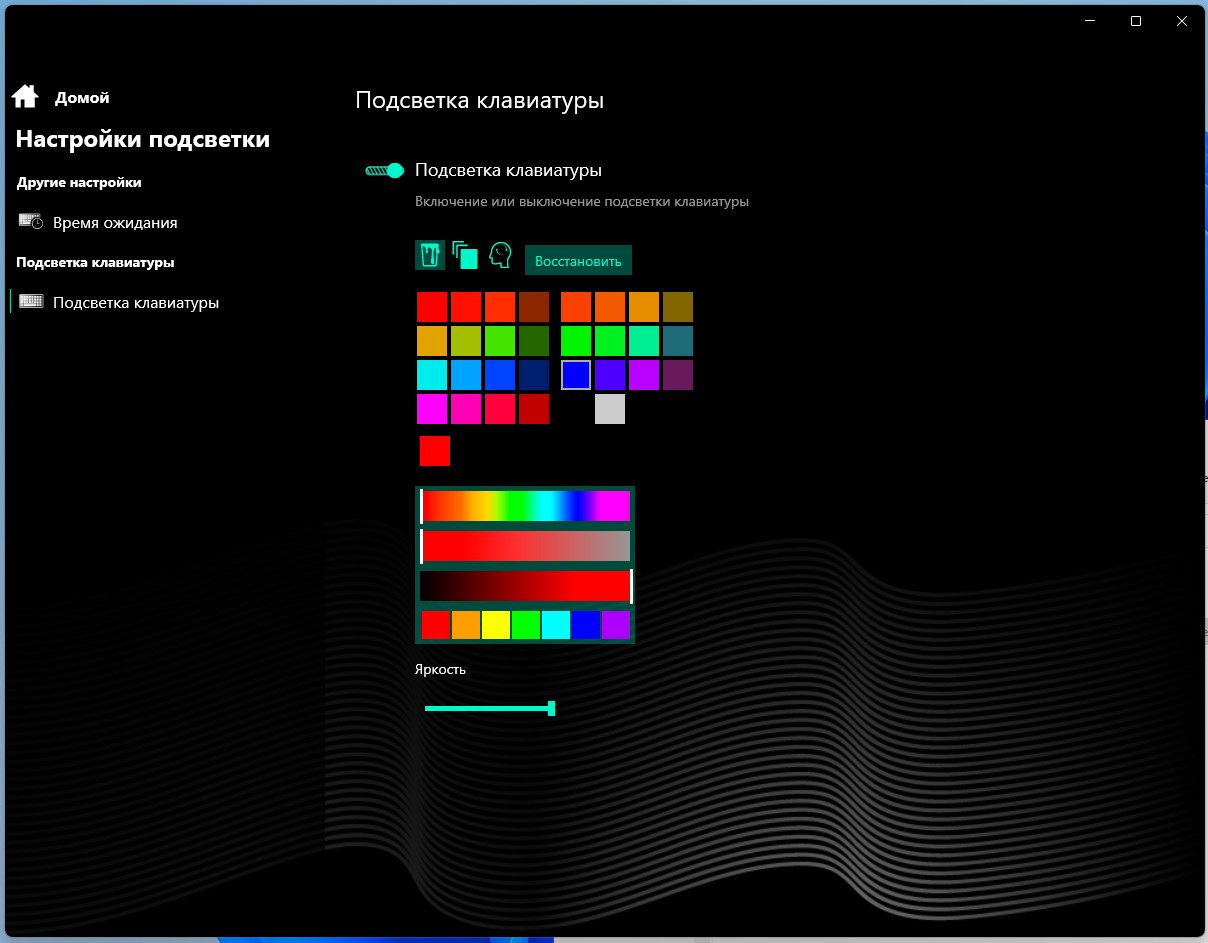Turn off the Подсветка клавиатуры switch
Viewport: 1208px width, 943px height.
[x=384, y=170]
